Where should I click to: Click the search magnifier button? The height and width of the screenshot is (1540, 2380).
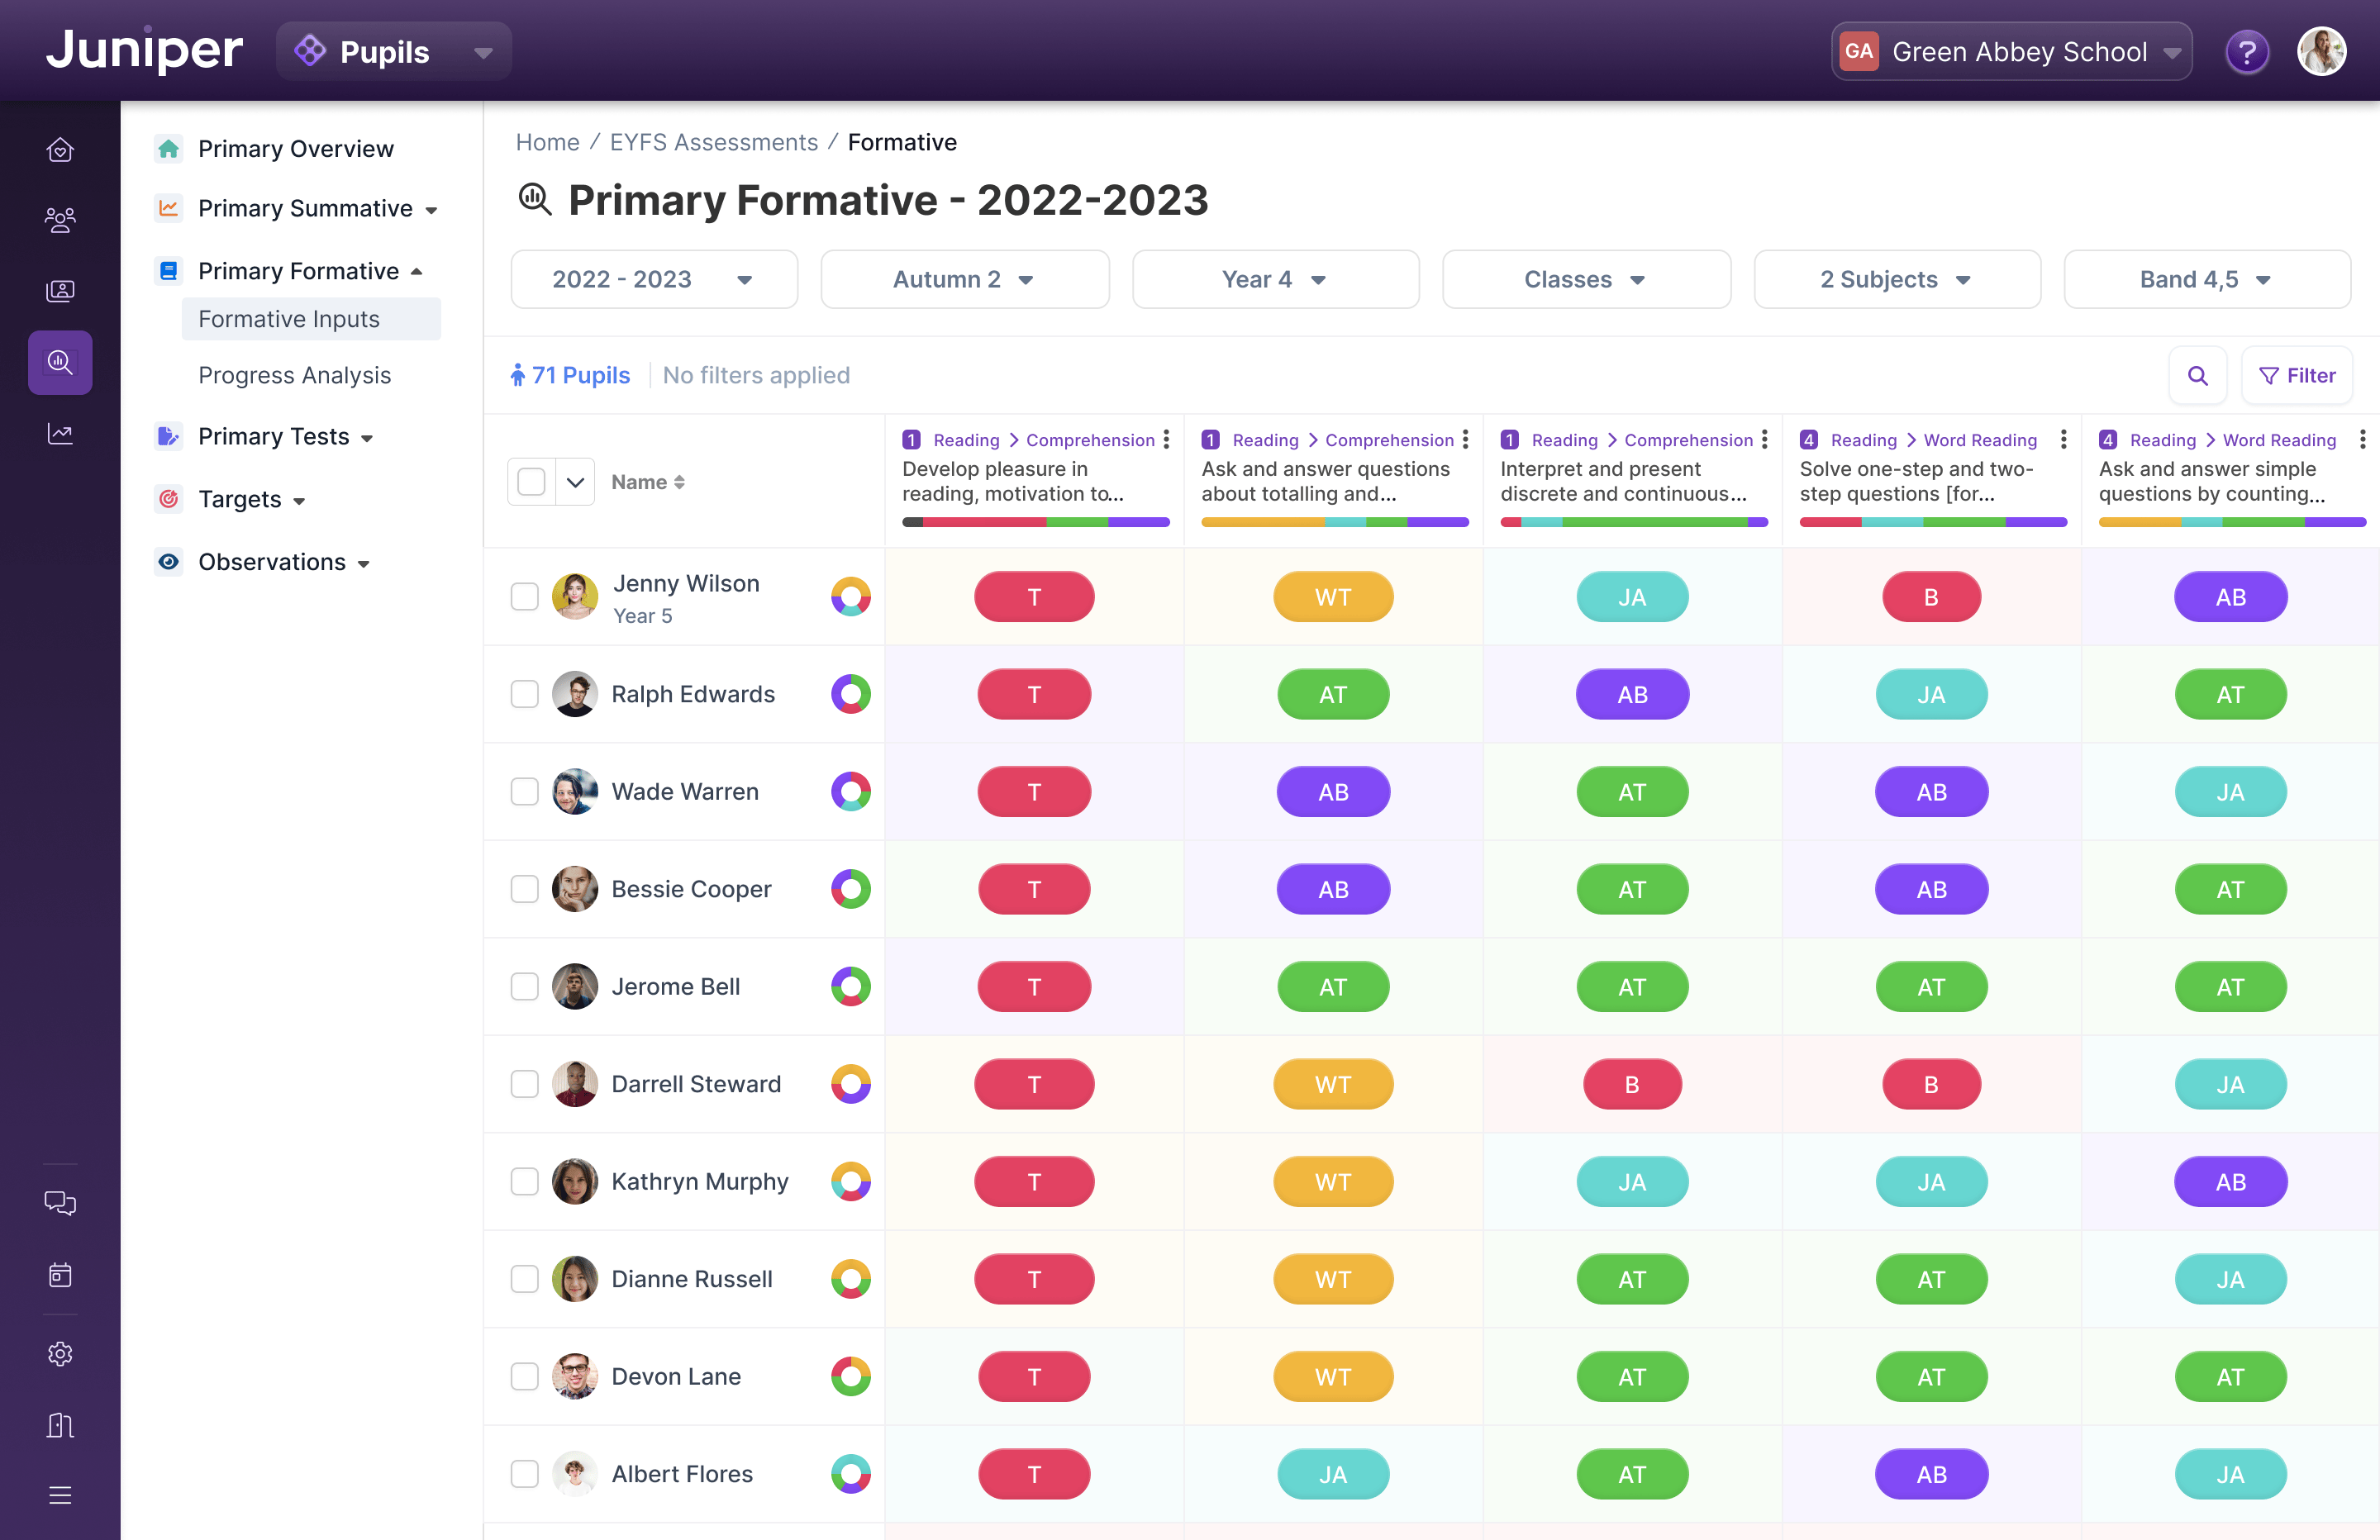2197,376
